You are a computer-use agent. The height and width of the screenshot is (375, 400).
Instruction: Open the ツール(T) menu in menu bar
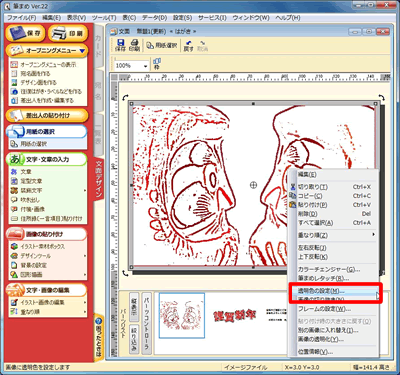(x=104, y=18)
